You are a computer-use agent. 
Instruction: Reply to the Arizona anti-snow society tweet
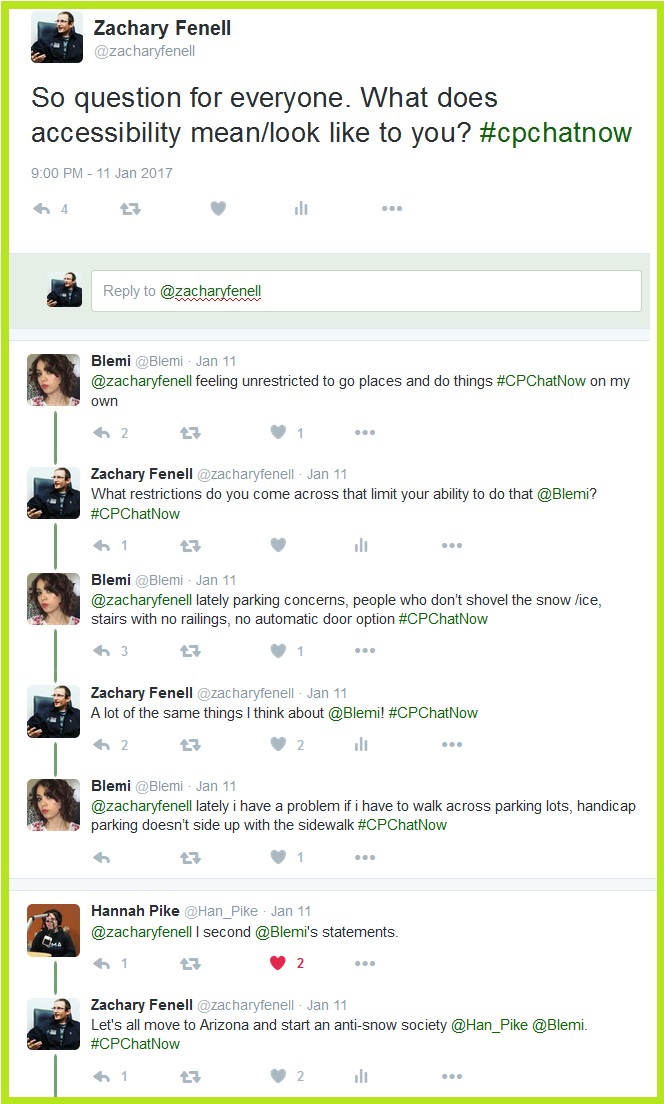[102, 1076]
